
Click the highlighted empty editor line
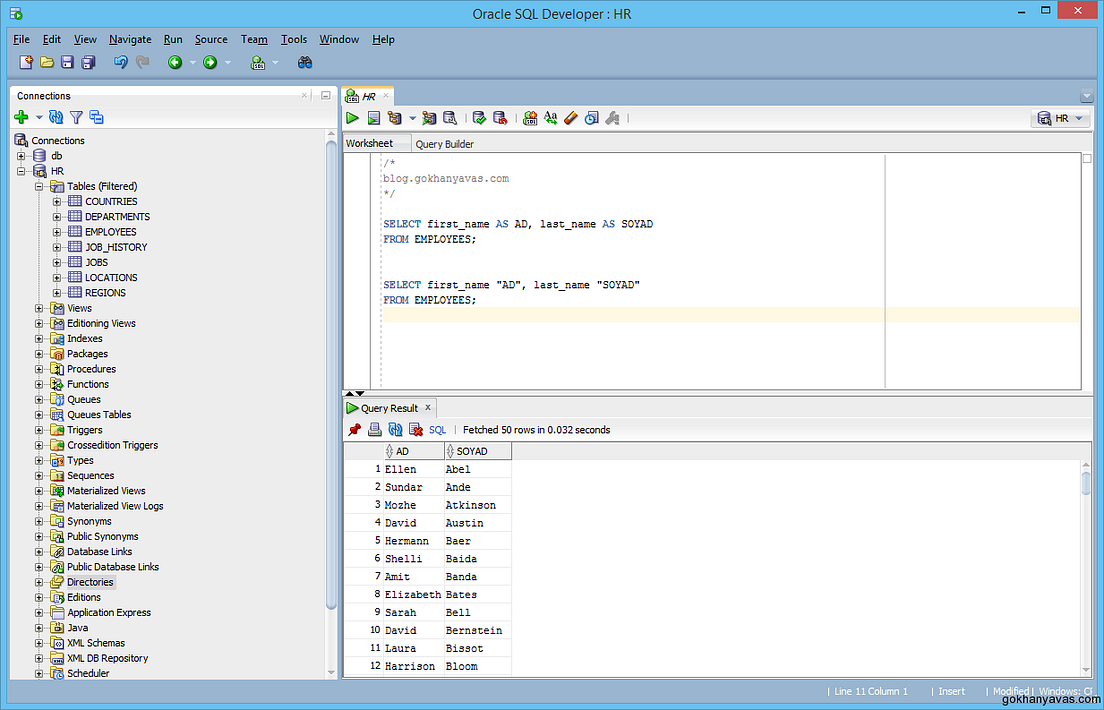click(731, 315)
